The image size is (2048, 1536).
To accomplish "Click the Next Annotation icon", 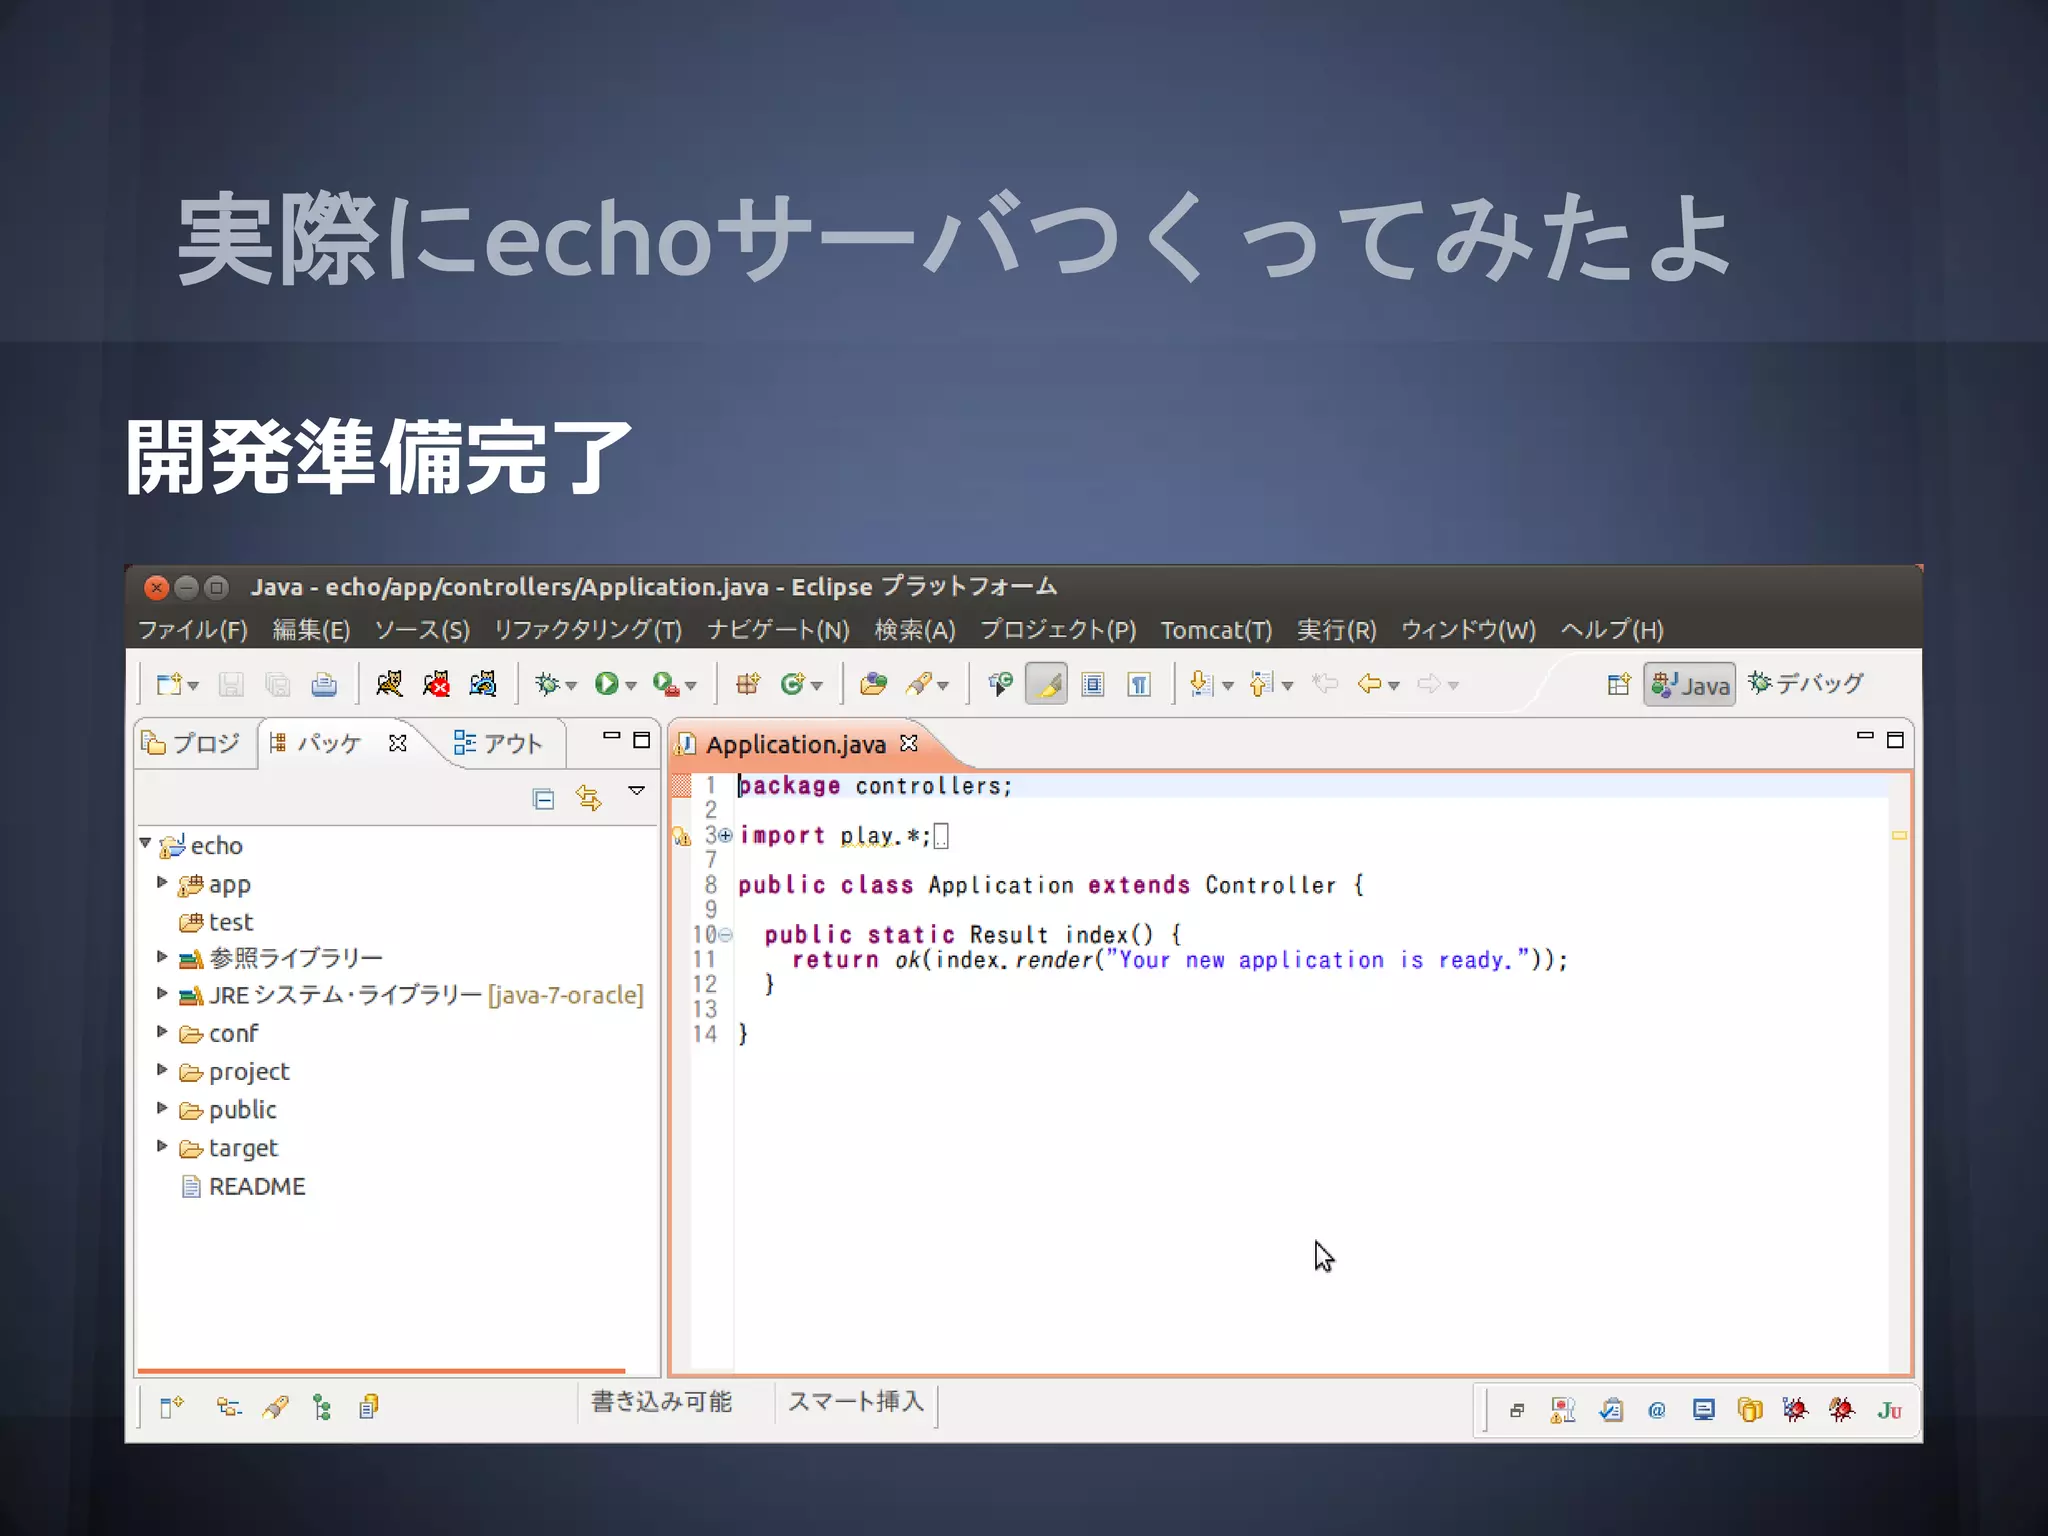I will click(1201, 684).
